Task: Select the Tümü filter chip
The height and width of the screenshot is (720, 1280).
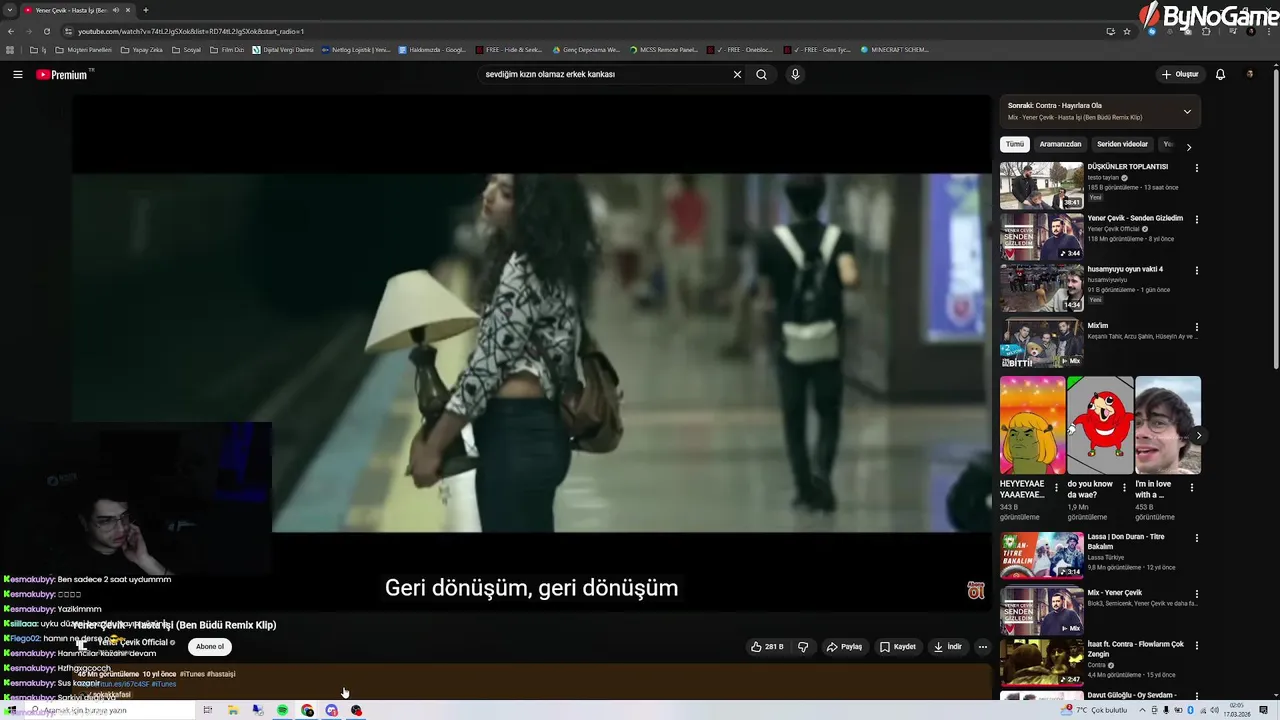Action: (x=1015, y=144)
